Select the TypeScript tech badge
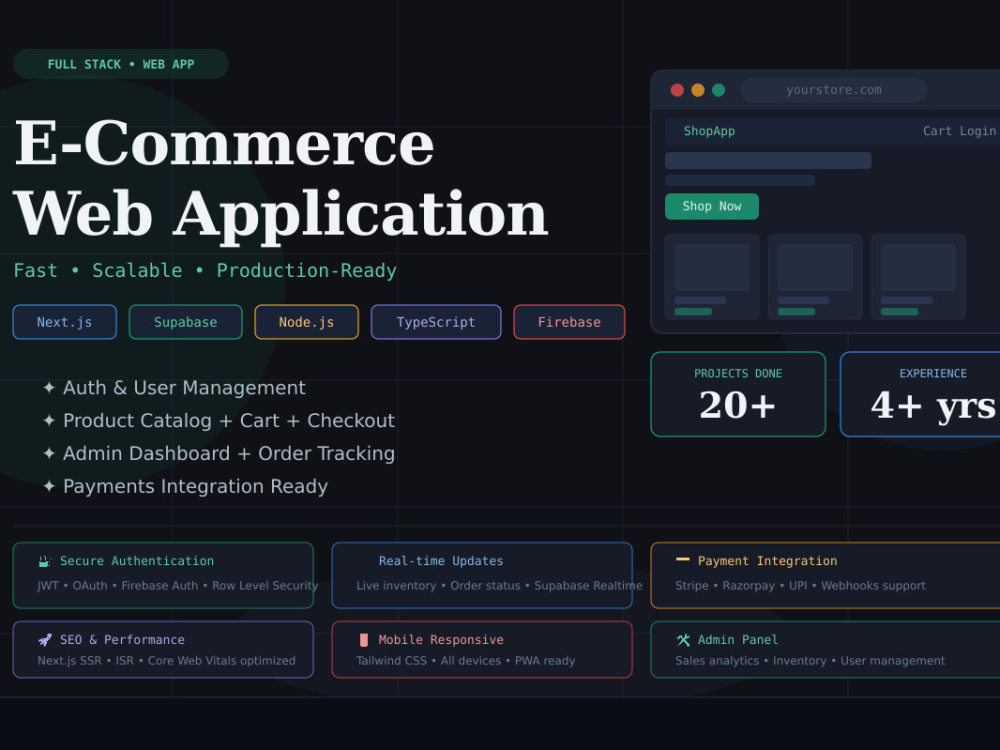Viewport: 1000px width, 750px height. point(436,322)
